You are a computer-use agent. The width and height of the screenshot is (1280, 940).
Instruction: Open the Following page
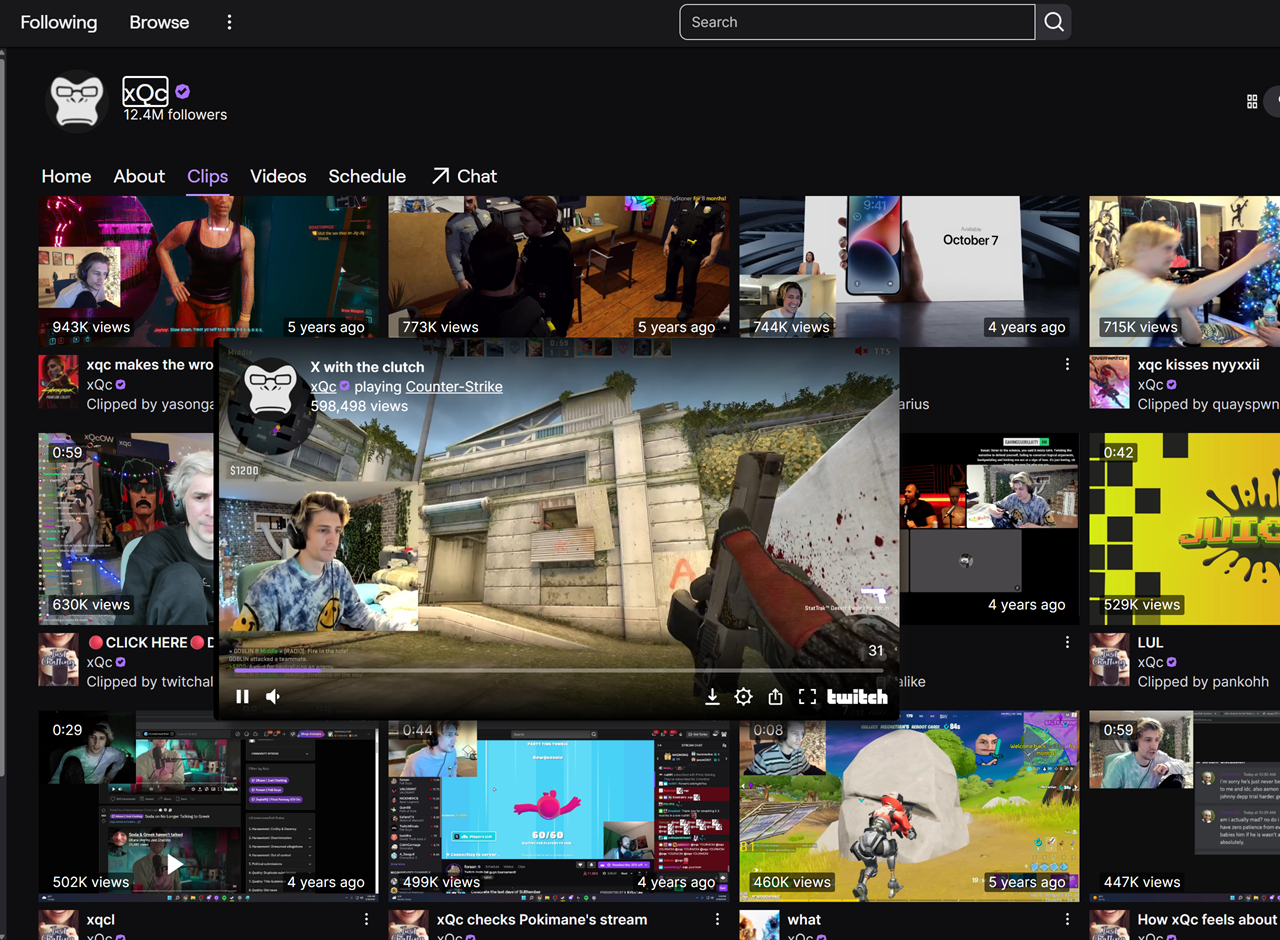click(x=59, y=22)
